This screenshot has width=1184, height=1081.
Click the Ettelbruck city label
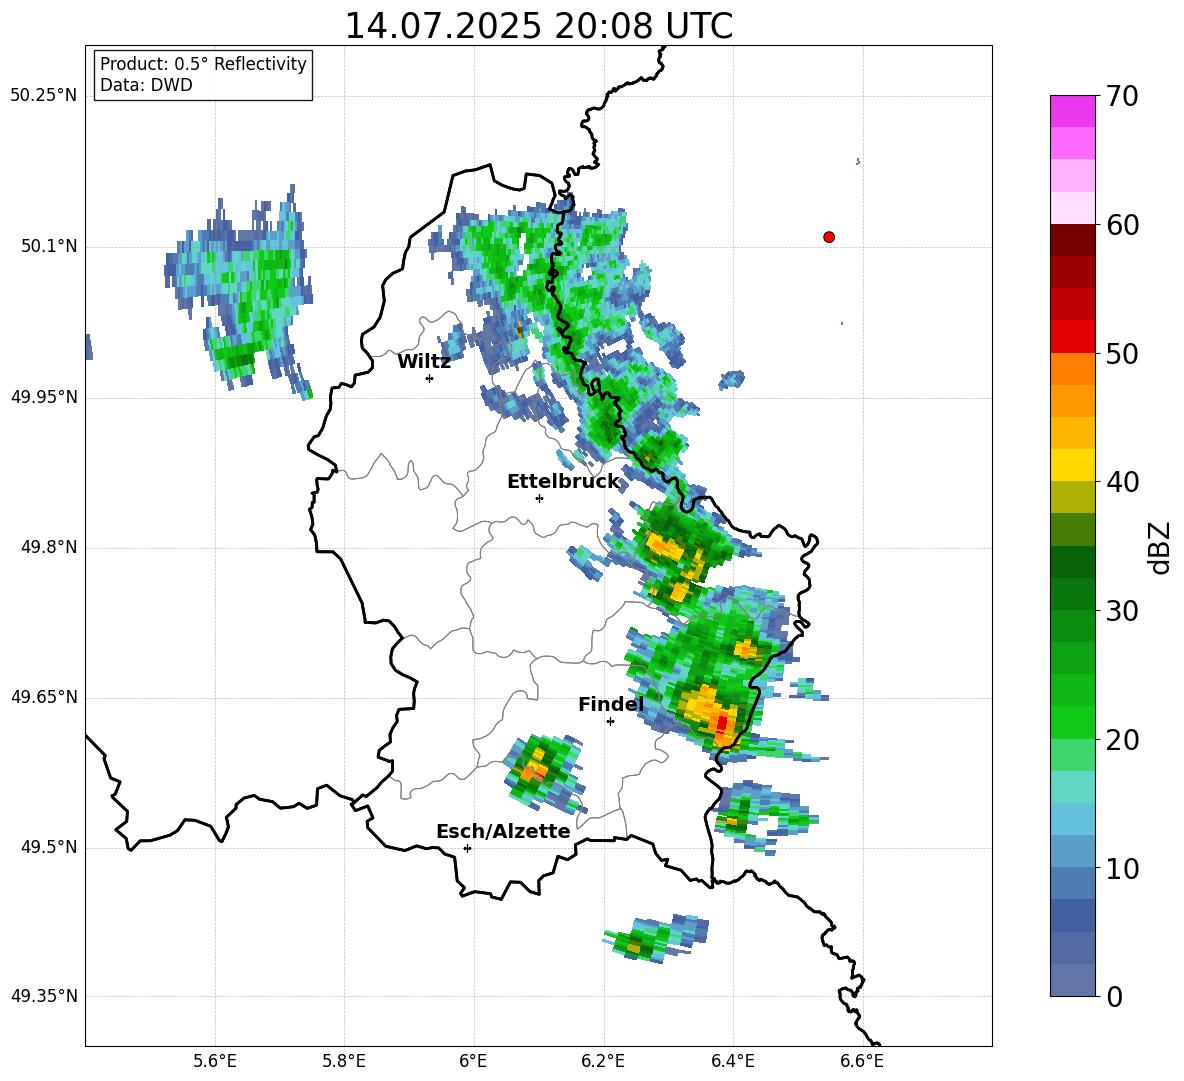pos(563,482)
